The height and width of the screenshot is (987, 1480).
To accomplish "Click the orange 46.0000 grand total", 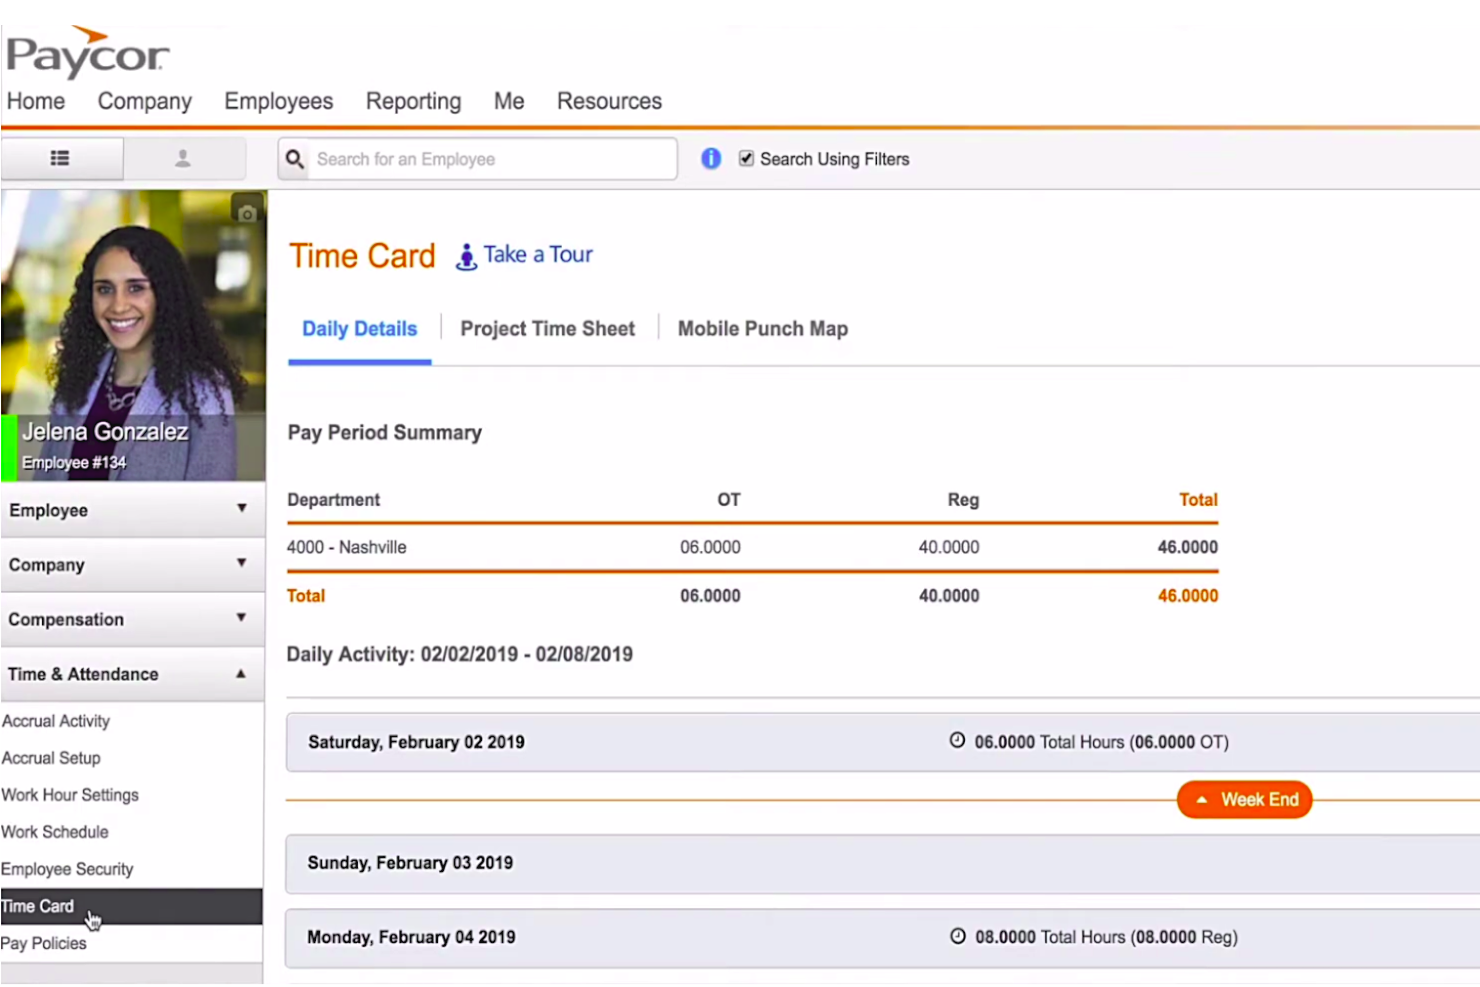I will [1188, 596].
